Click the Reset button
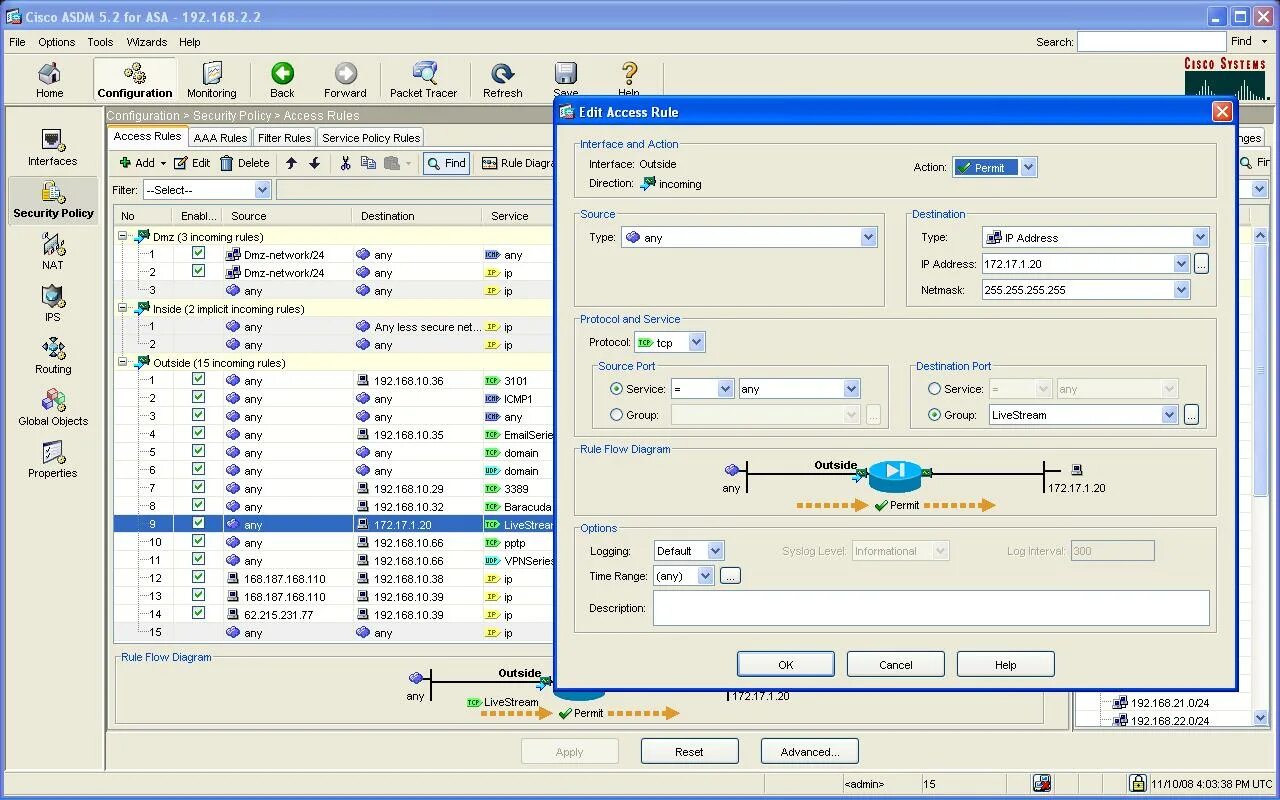 [x=689, y=752]
